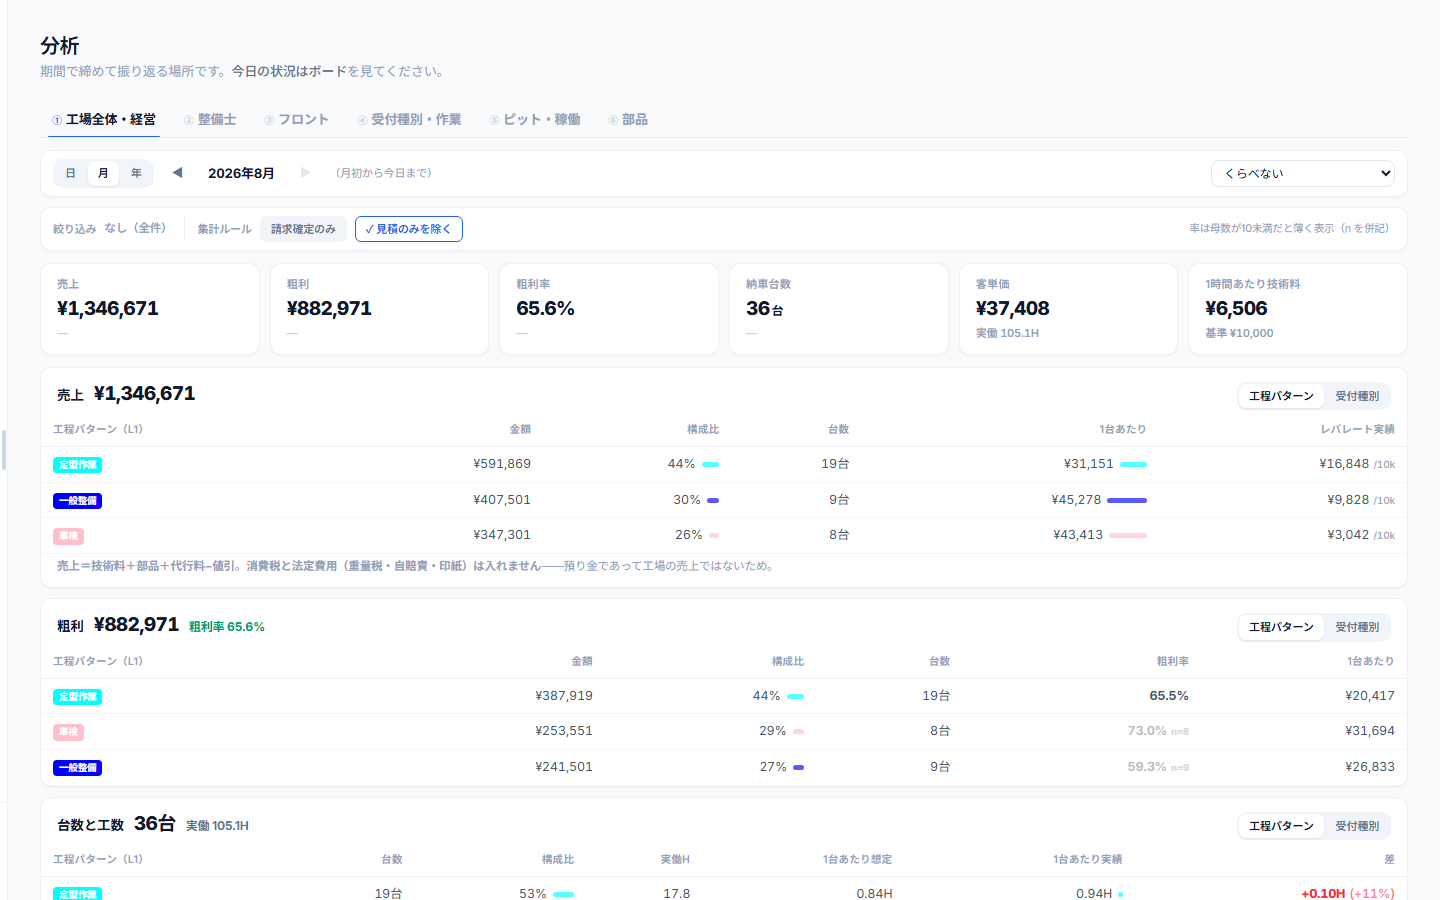Click 車検 tag in 売上 table
The width and height of the screenshot is (1440, 900).
(68, 536)
